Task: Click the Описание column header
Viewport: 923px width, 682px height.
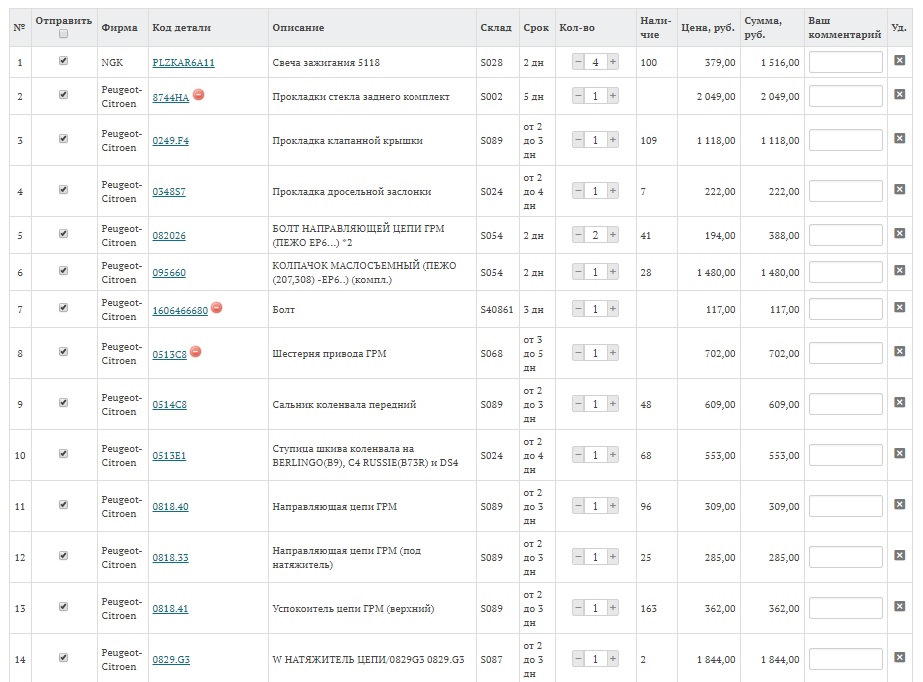Action: tap(298, 27)
